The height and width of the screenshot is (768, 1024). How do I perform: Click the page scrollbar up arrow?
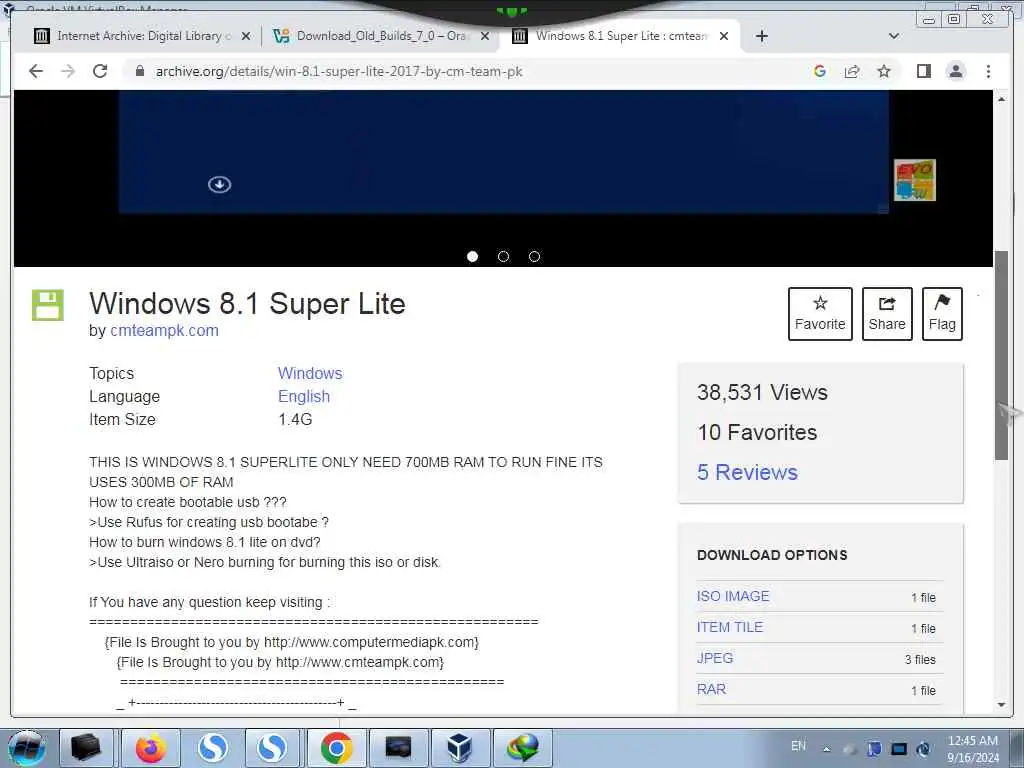(1002, 99)
